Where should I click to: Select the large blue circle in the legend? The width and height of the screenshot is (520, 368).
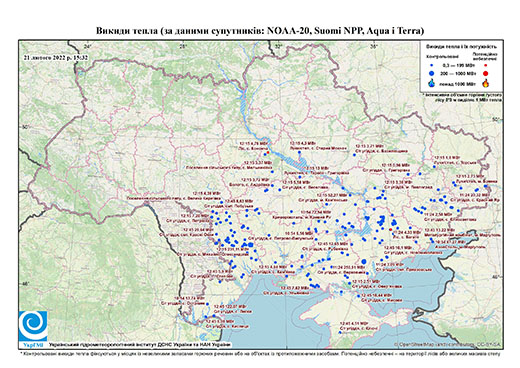pos(432,73)
